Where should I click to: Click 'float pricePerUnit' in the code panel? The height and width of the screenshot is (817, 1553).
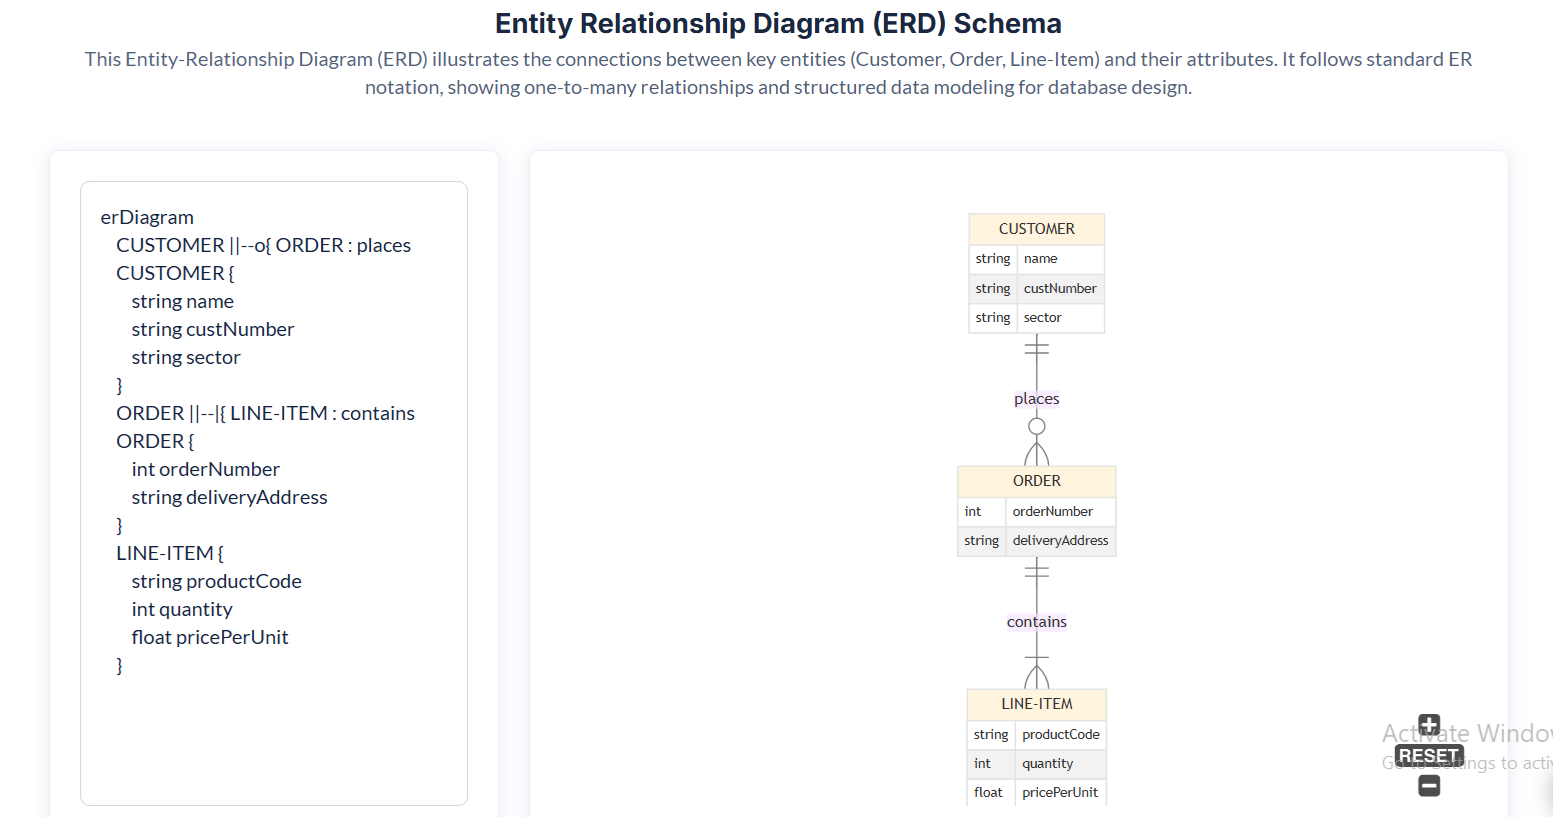click(x=209, y=637)
